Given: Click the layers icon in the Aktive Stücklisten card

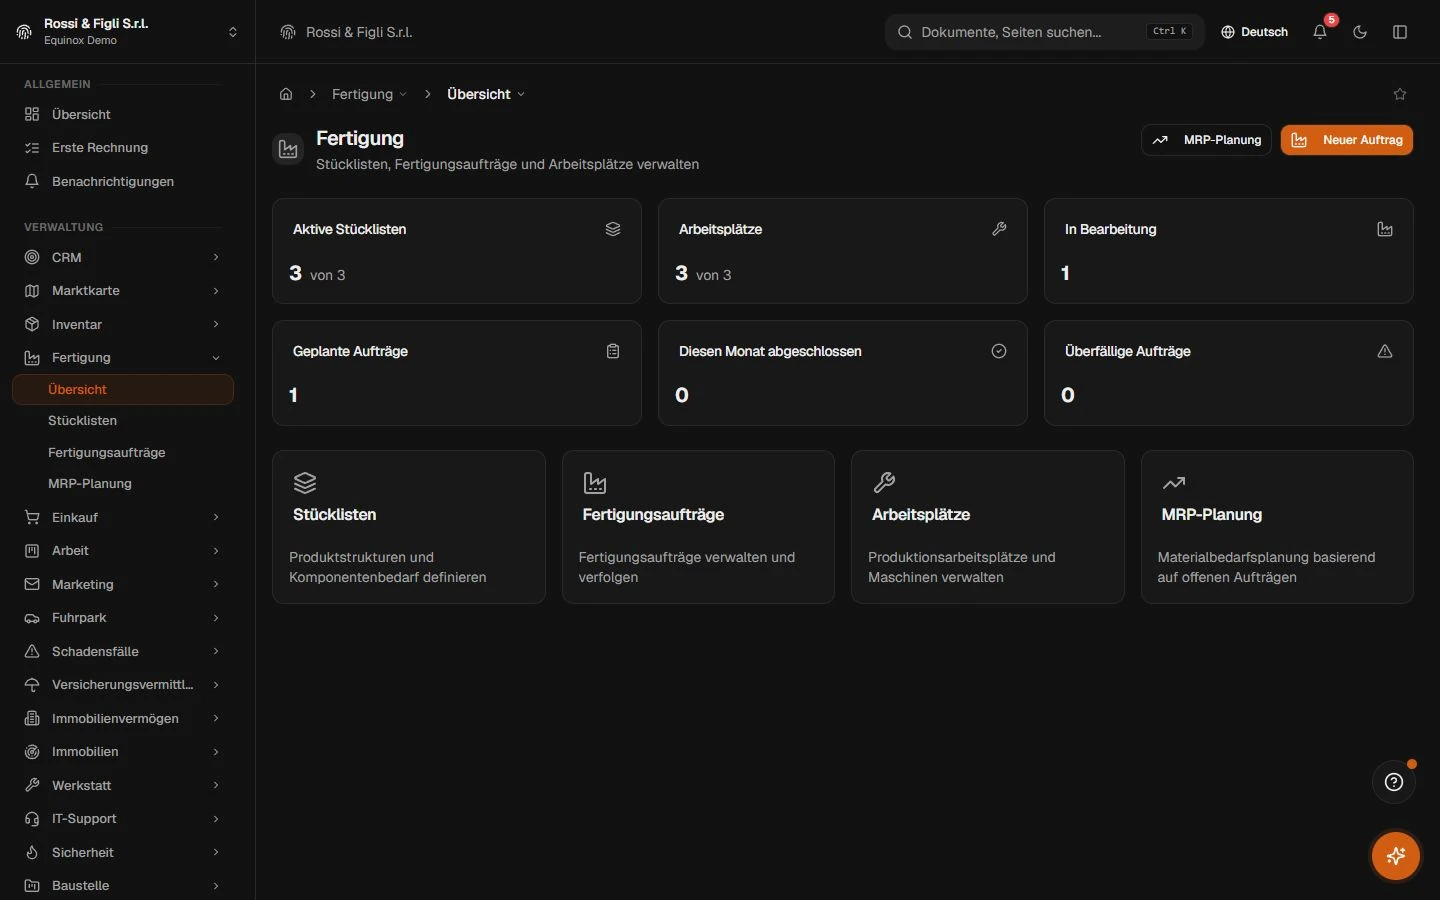Looking at the screenshot, I should point(613,229).
